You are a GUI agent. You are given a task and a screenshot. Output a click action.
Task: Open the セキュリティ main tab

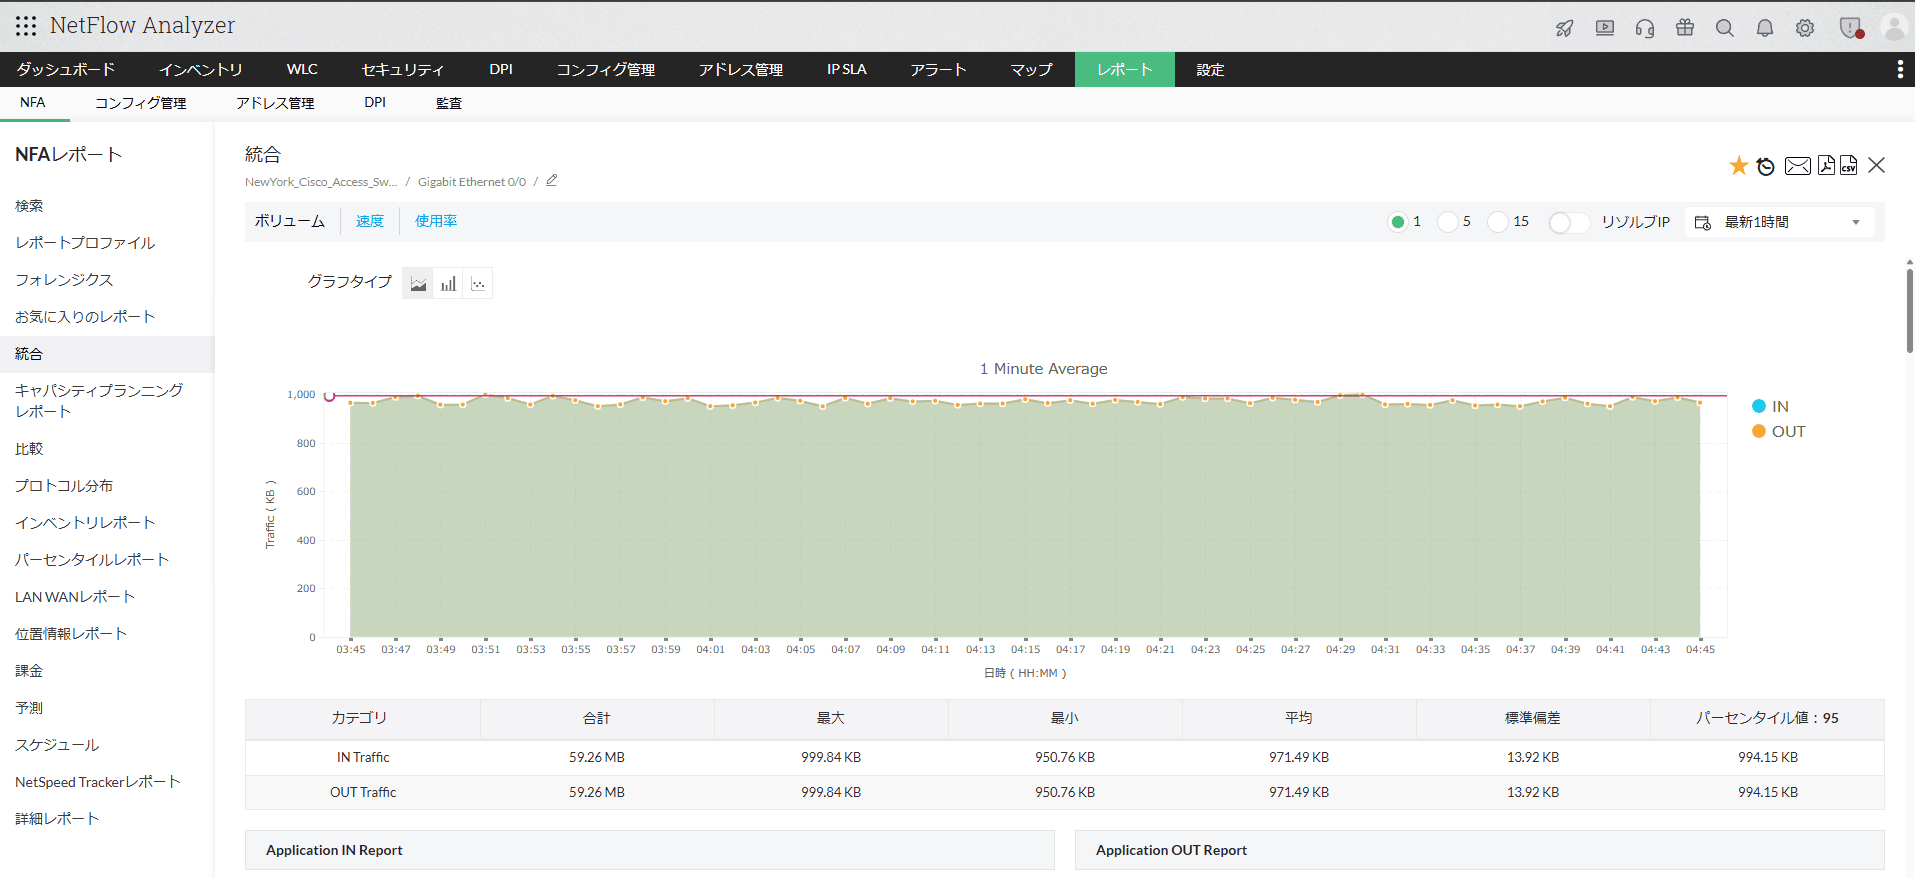[402, 69]
